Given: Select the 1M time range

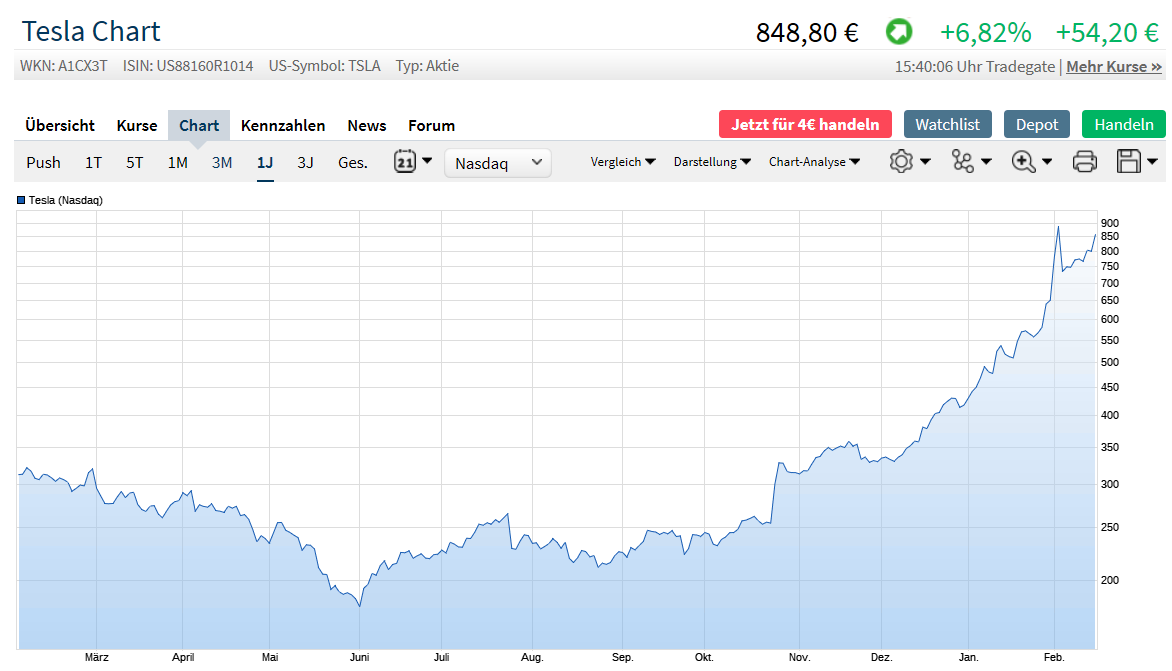Looking at the screenshot, I should tap(177, 162).
